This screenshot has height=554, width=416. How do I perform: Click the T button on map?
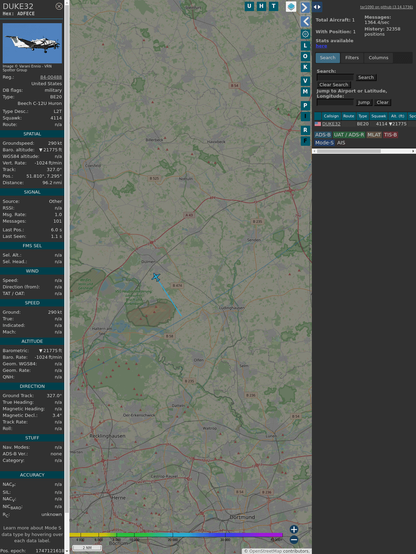pos(273,6)
